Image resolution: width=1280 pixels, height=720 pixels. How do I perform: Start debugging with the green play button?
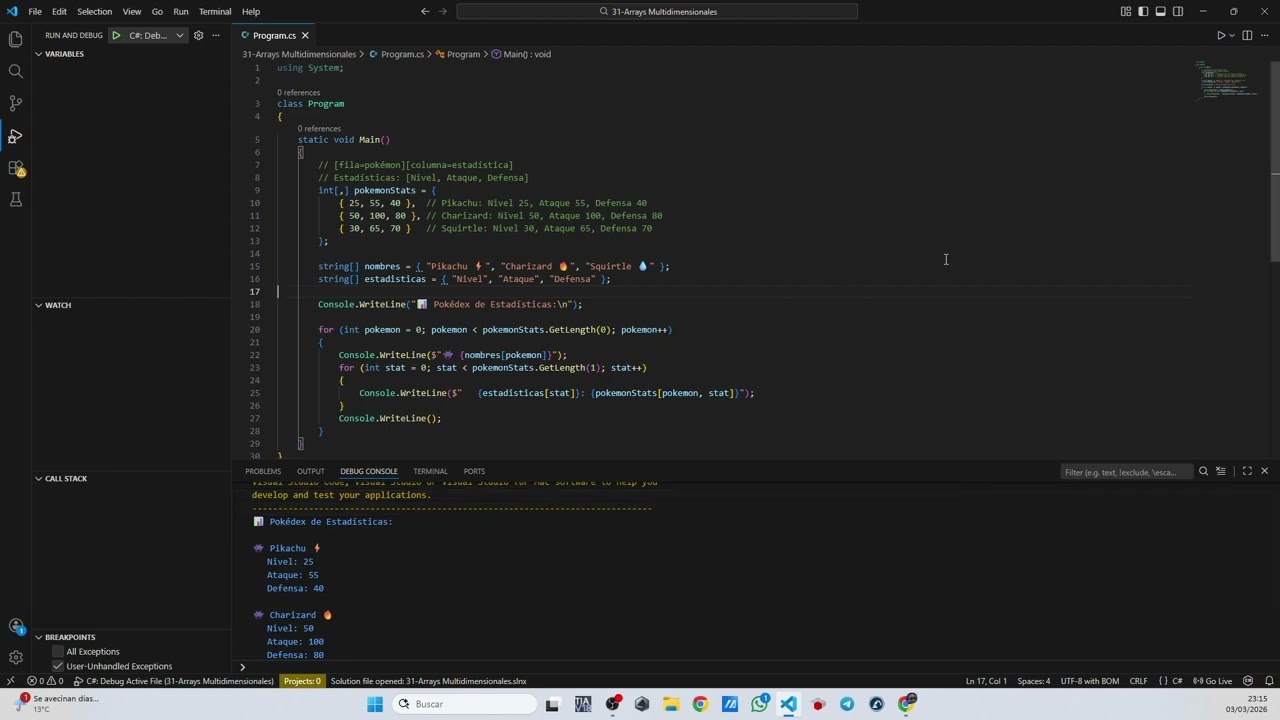[116, 35]
